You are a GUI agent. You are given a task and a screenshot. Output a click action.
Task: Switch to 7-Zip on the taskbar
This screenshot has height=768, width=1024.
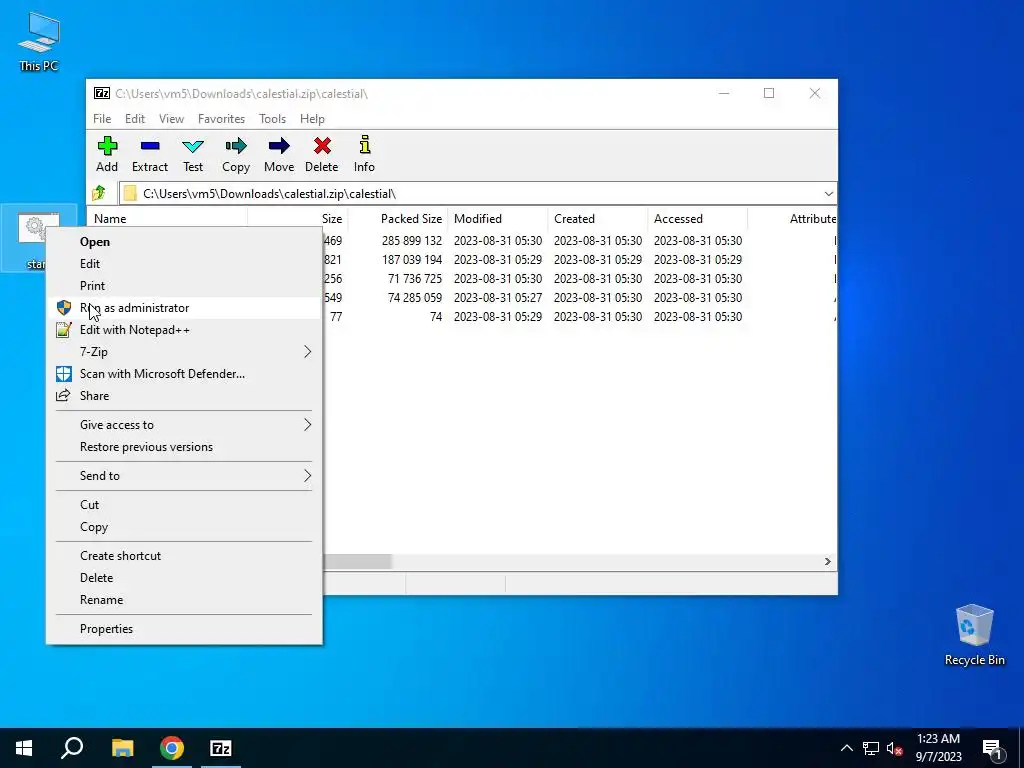point(221,748)
